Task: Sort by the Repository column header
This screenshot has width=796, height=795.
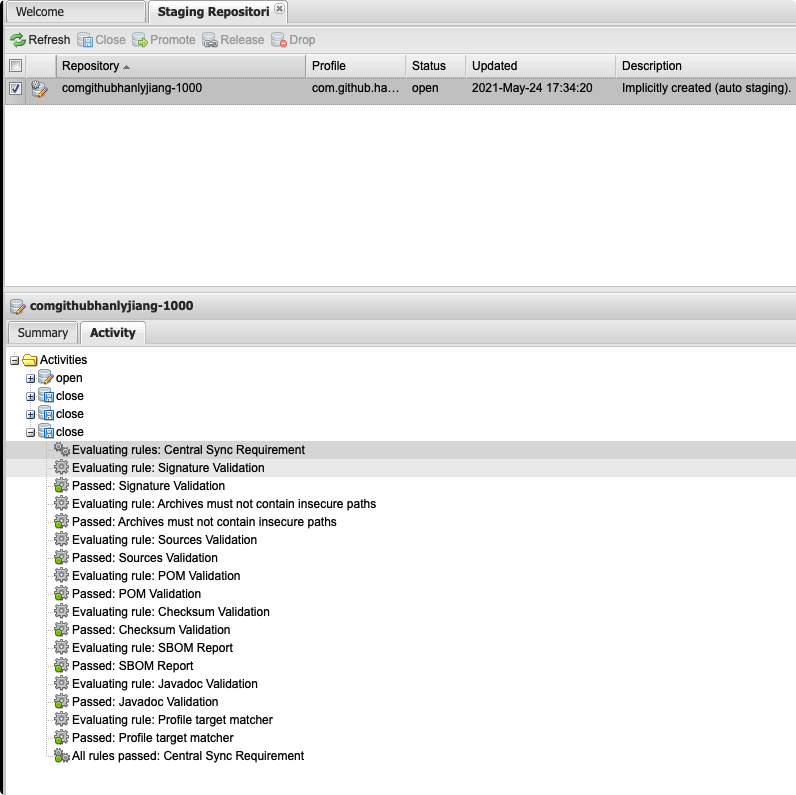Action: (x=181, y=65)
